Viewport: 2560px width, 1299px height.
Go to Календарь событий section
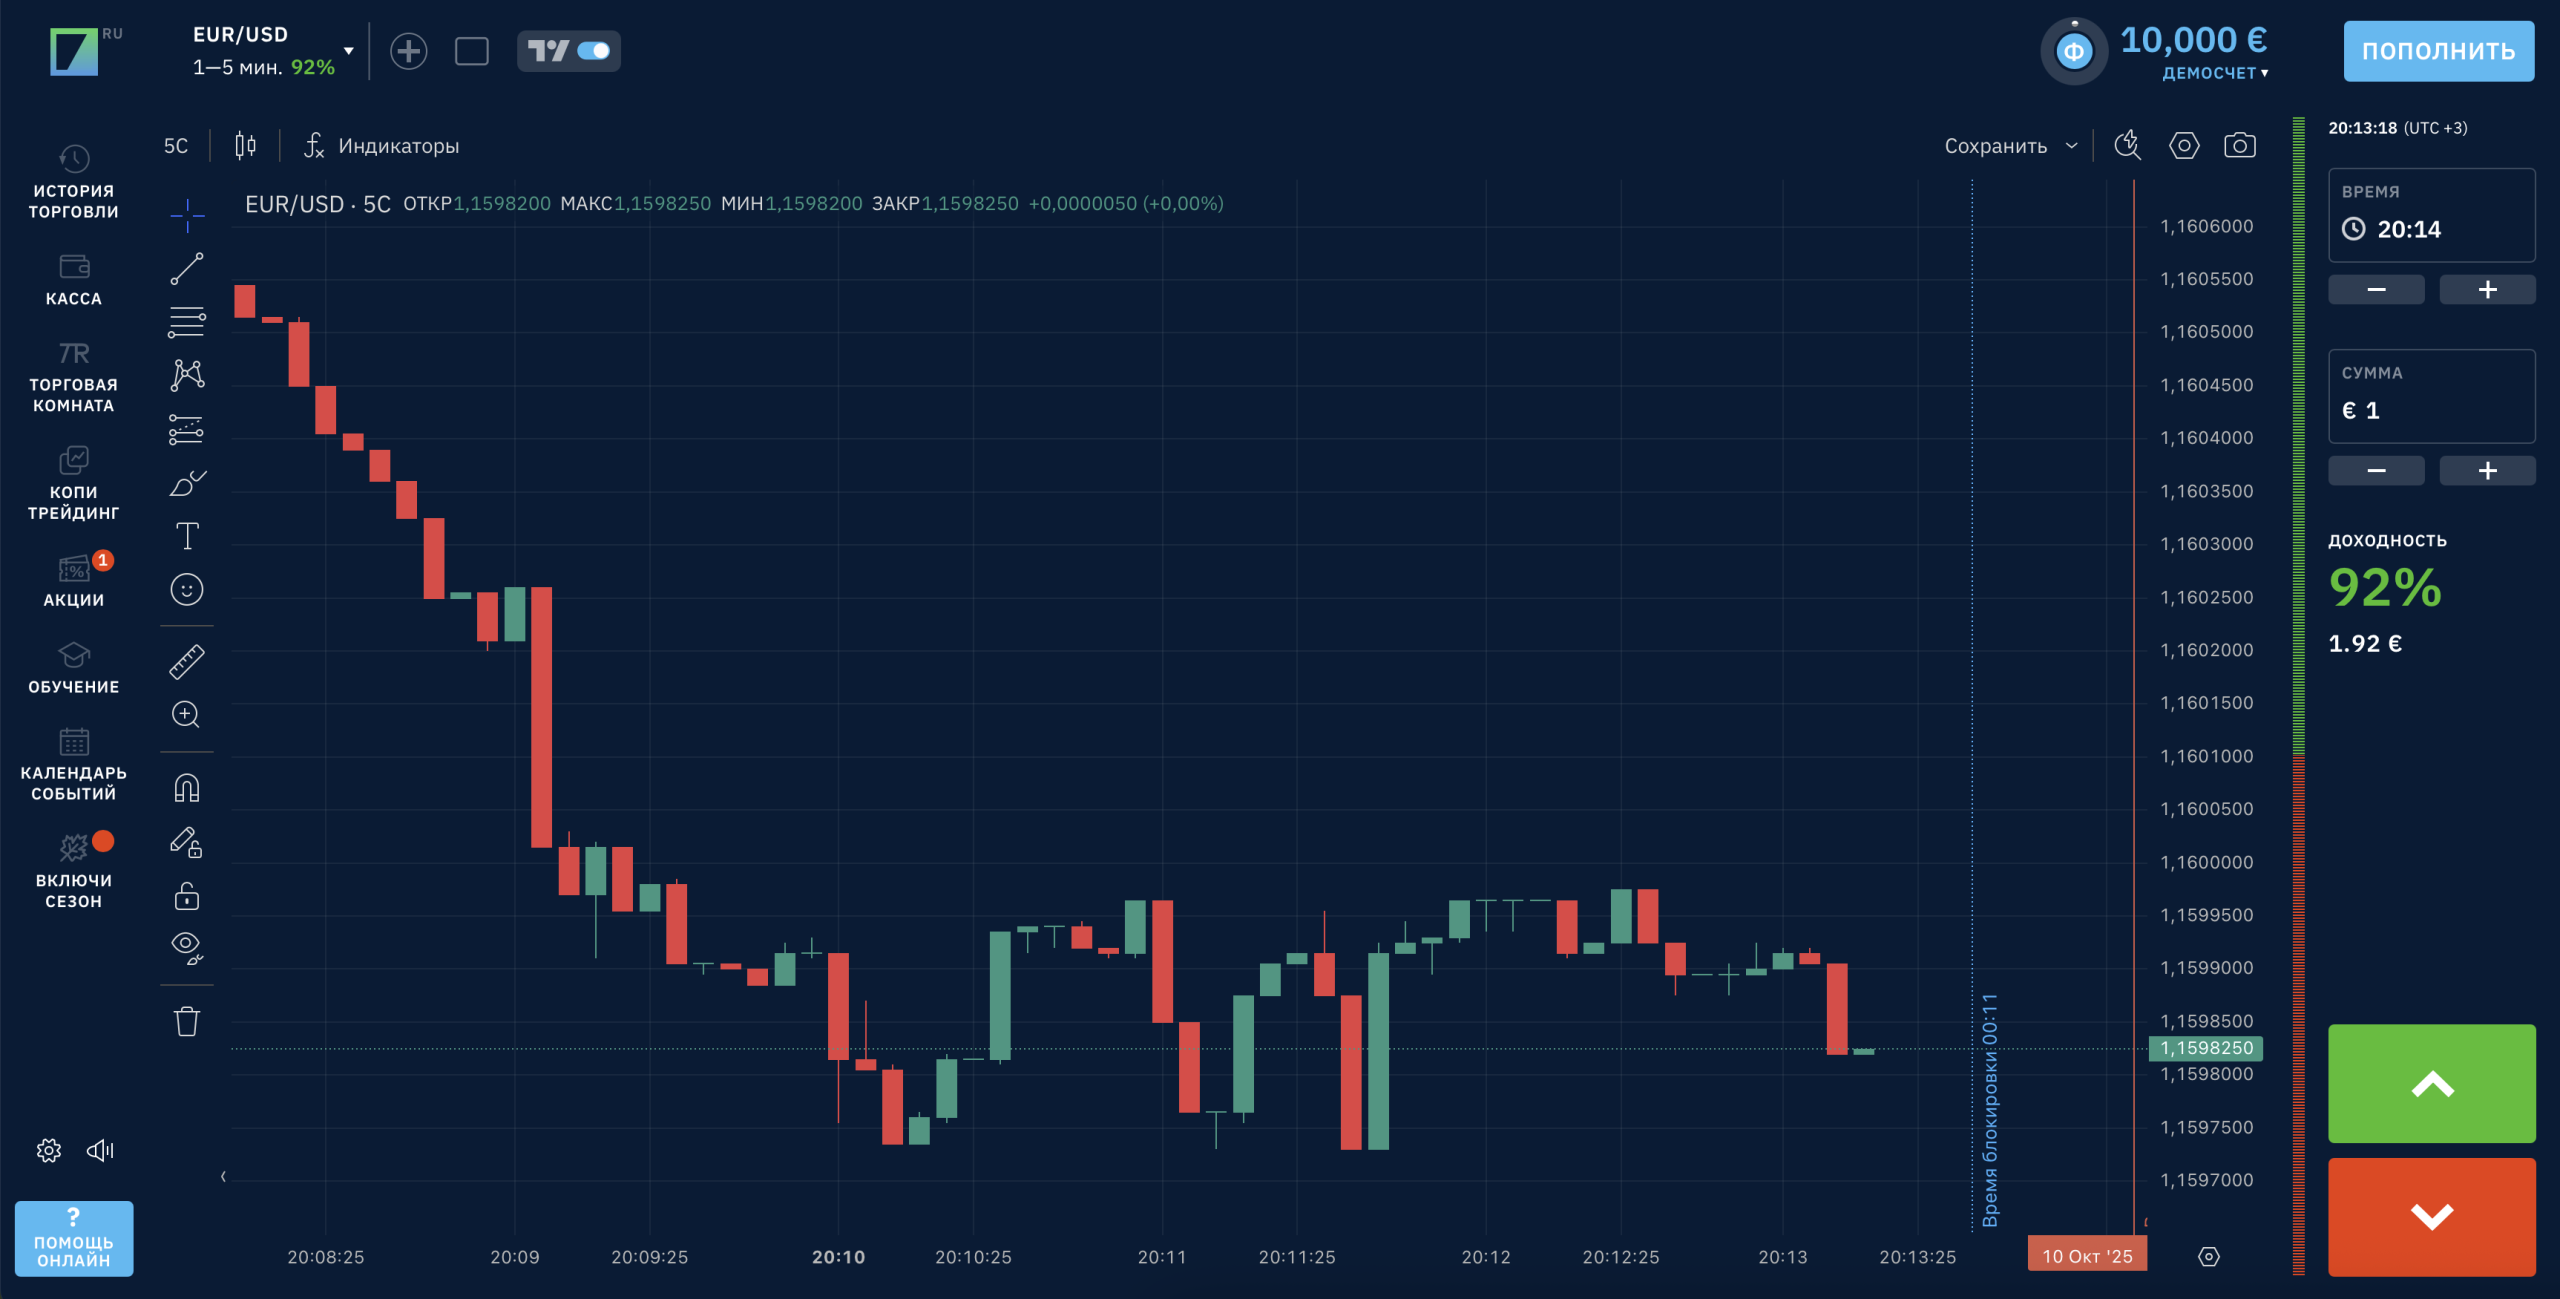73,765
